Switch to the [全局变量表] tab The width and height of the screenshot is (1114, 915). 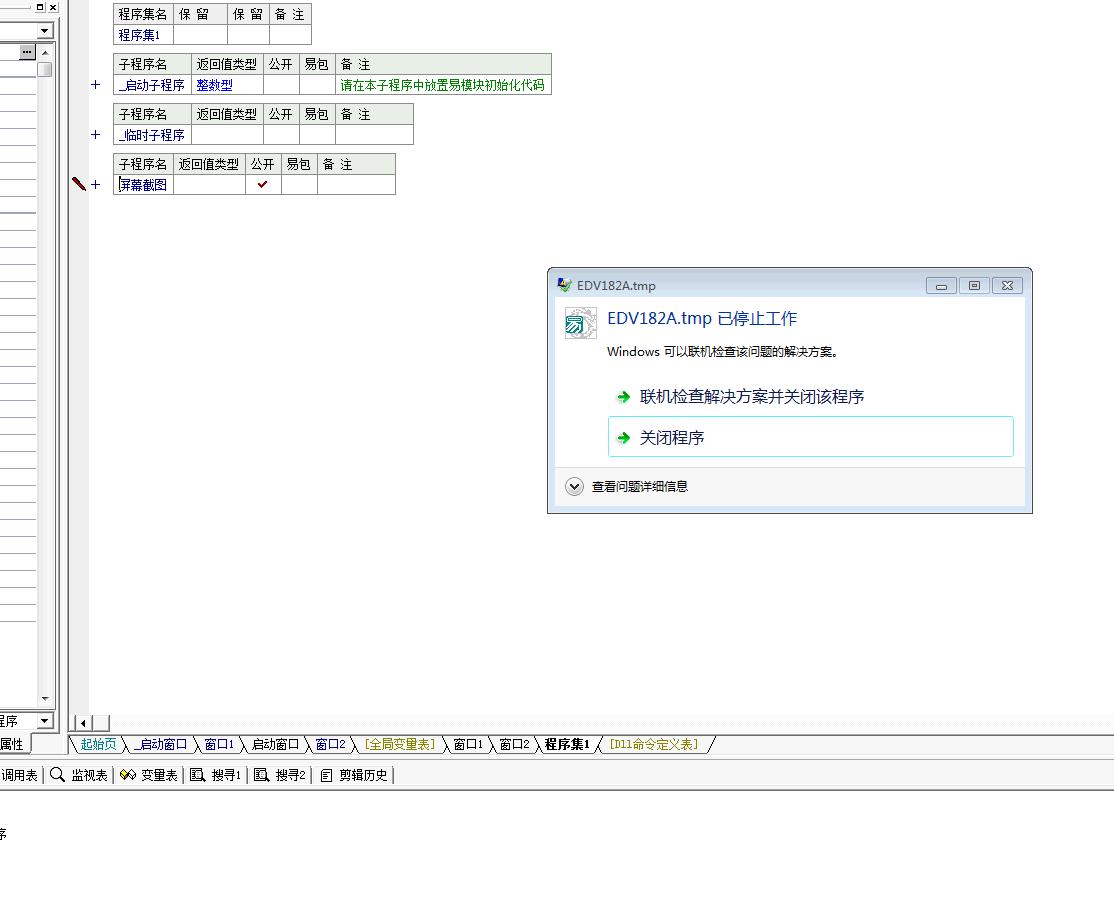399,745
